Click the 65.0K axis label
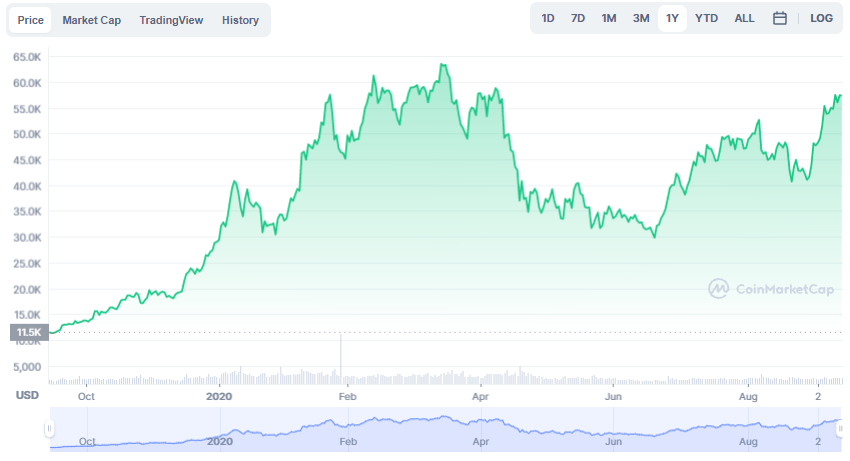Image resolution: width=850 pixels, height=461 pixels. tap(27, 57)
